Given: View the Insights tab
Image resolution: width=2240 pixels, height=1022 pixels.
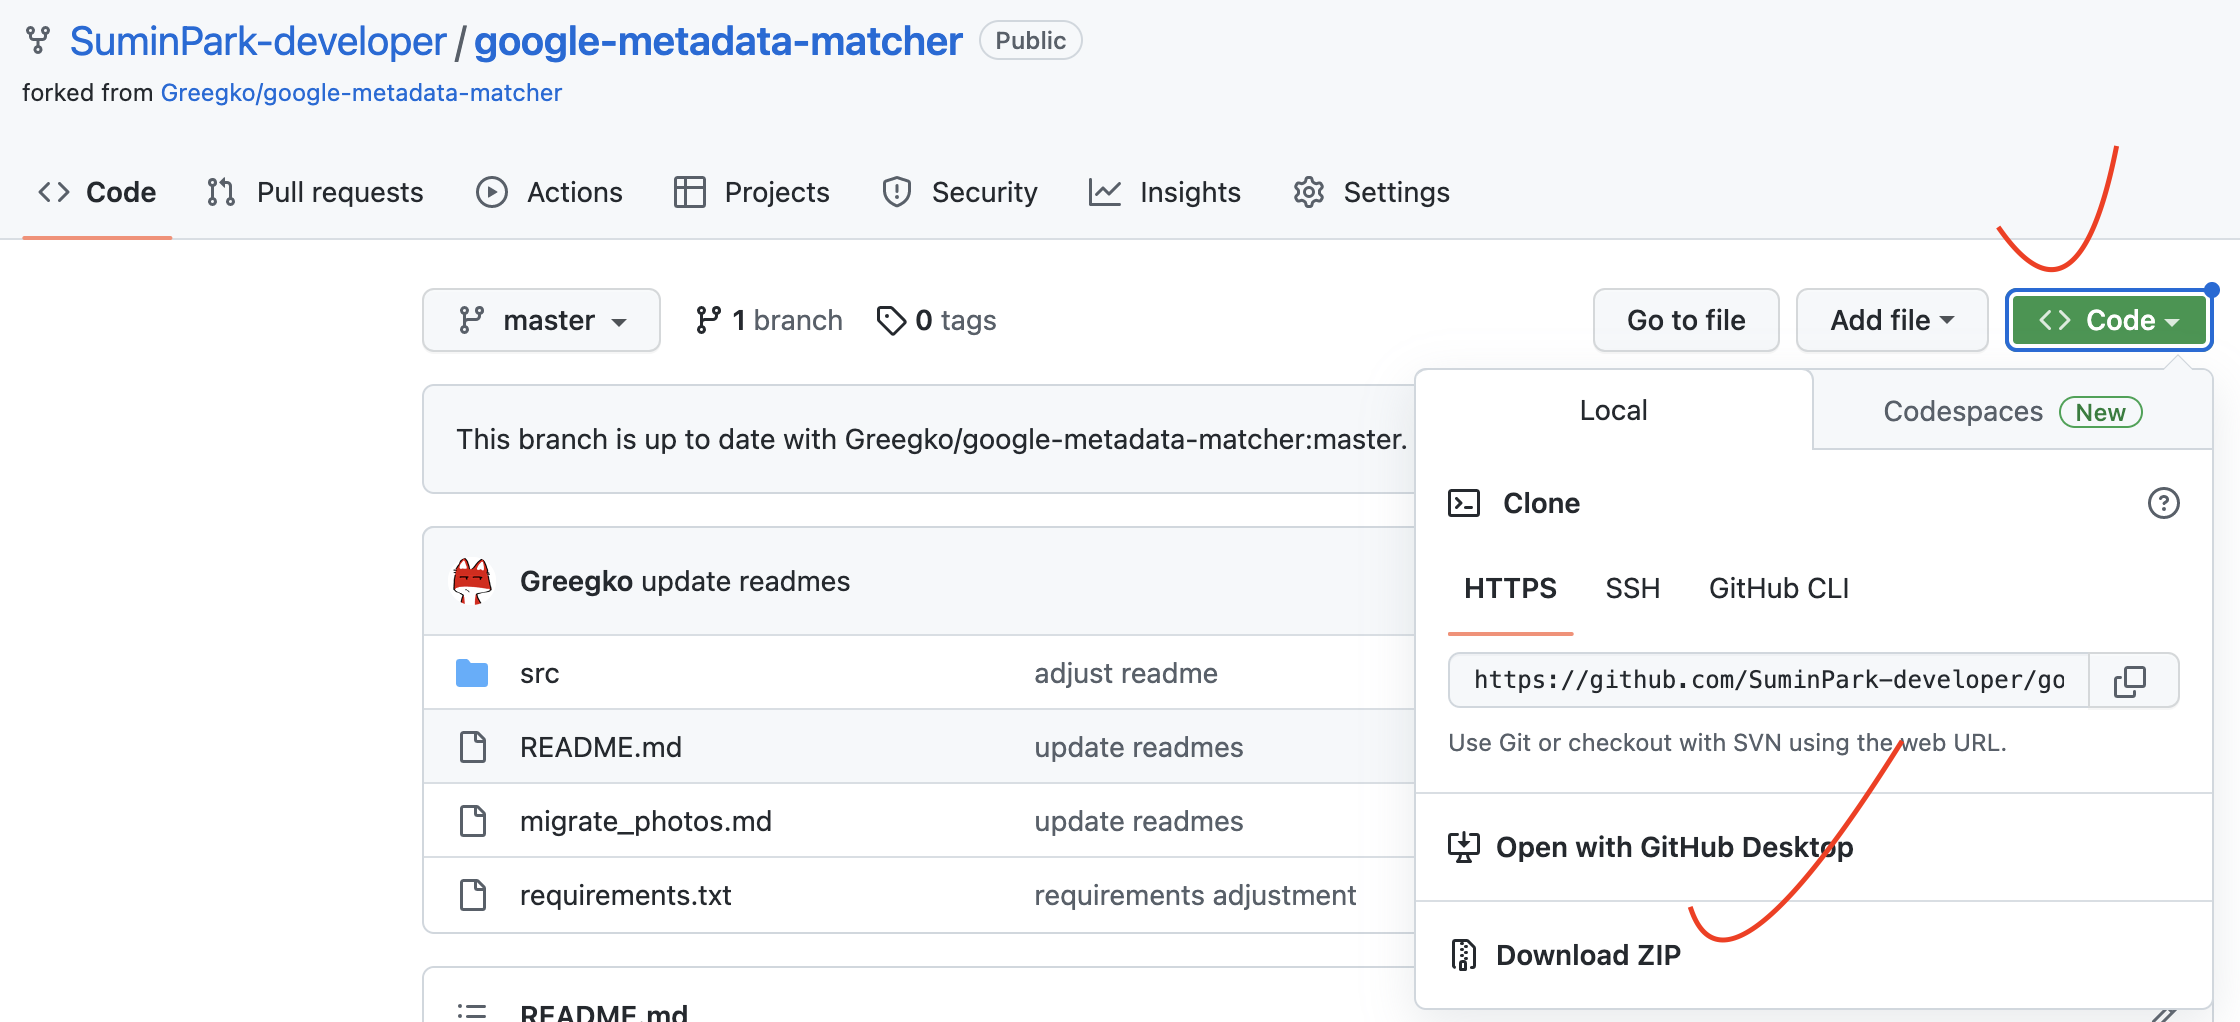Looking at the screenshot, I should (1165, 192).
